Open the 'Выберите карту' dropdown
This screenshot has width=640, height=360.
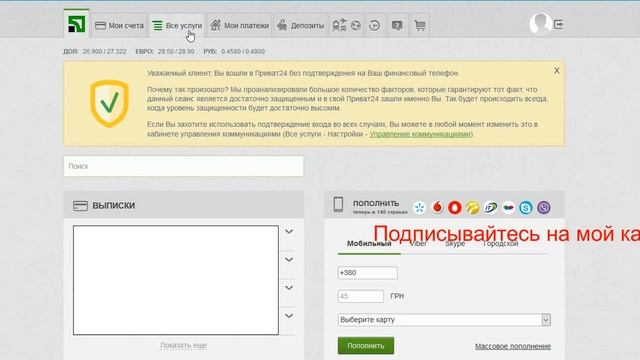[x=444, y=320]
